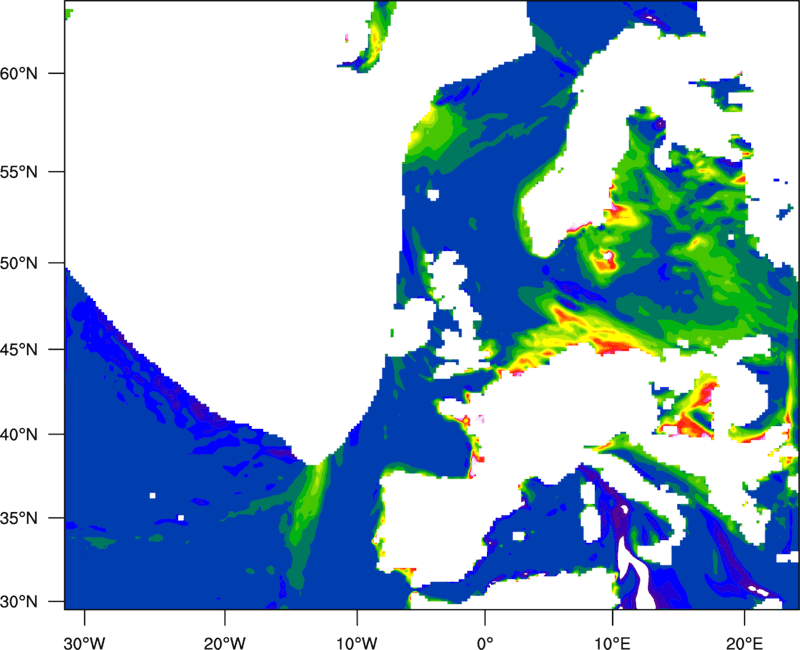Screen dimensions: 800x650
Task: Click the 40°N latitude label
Action: click(19, 435)
